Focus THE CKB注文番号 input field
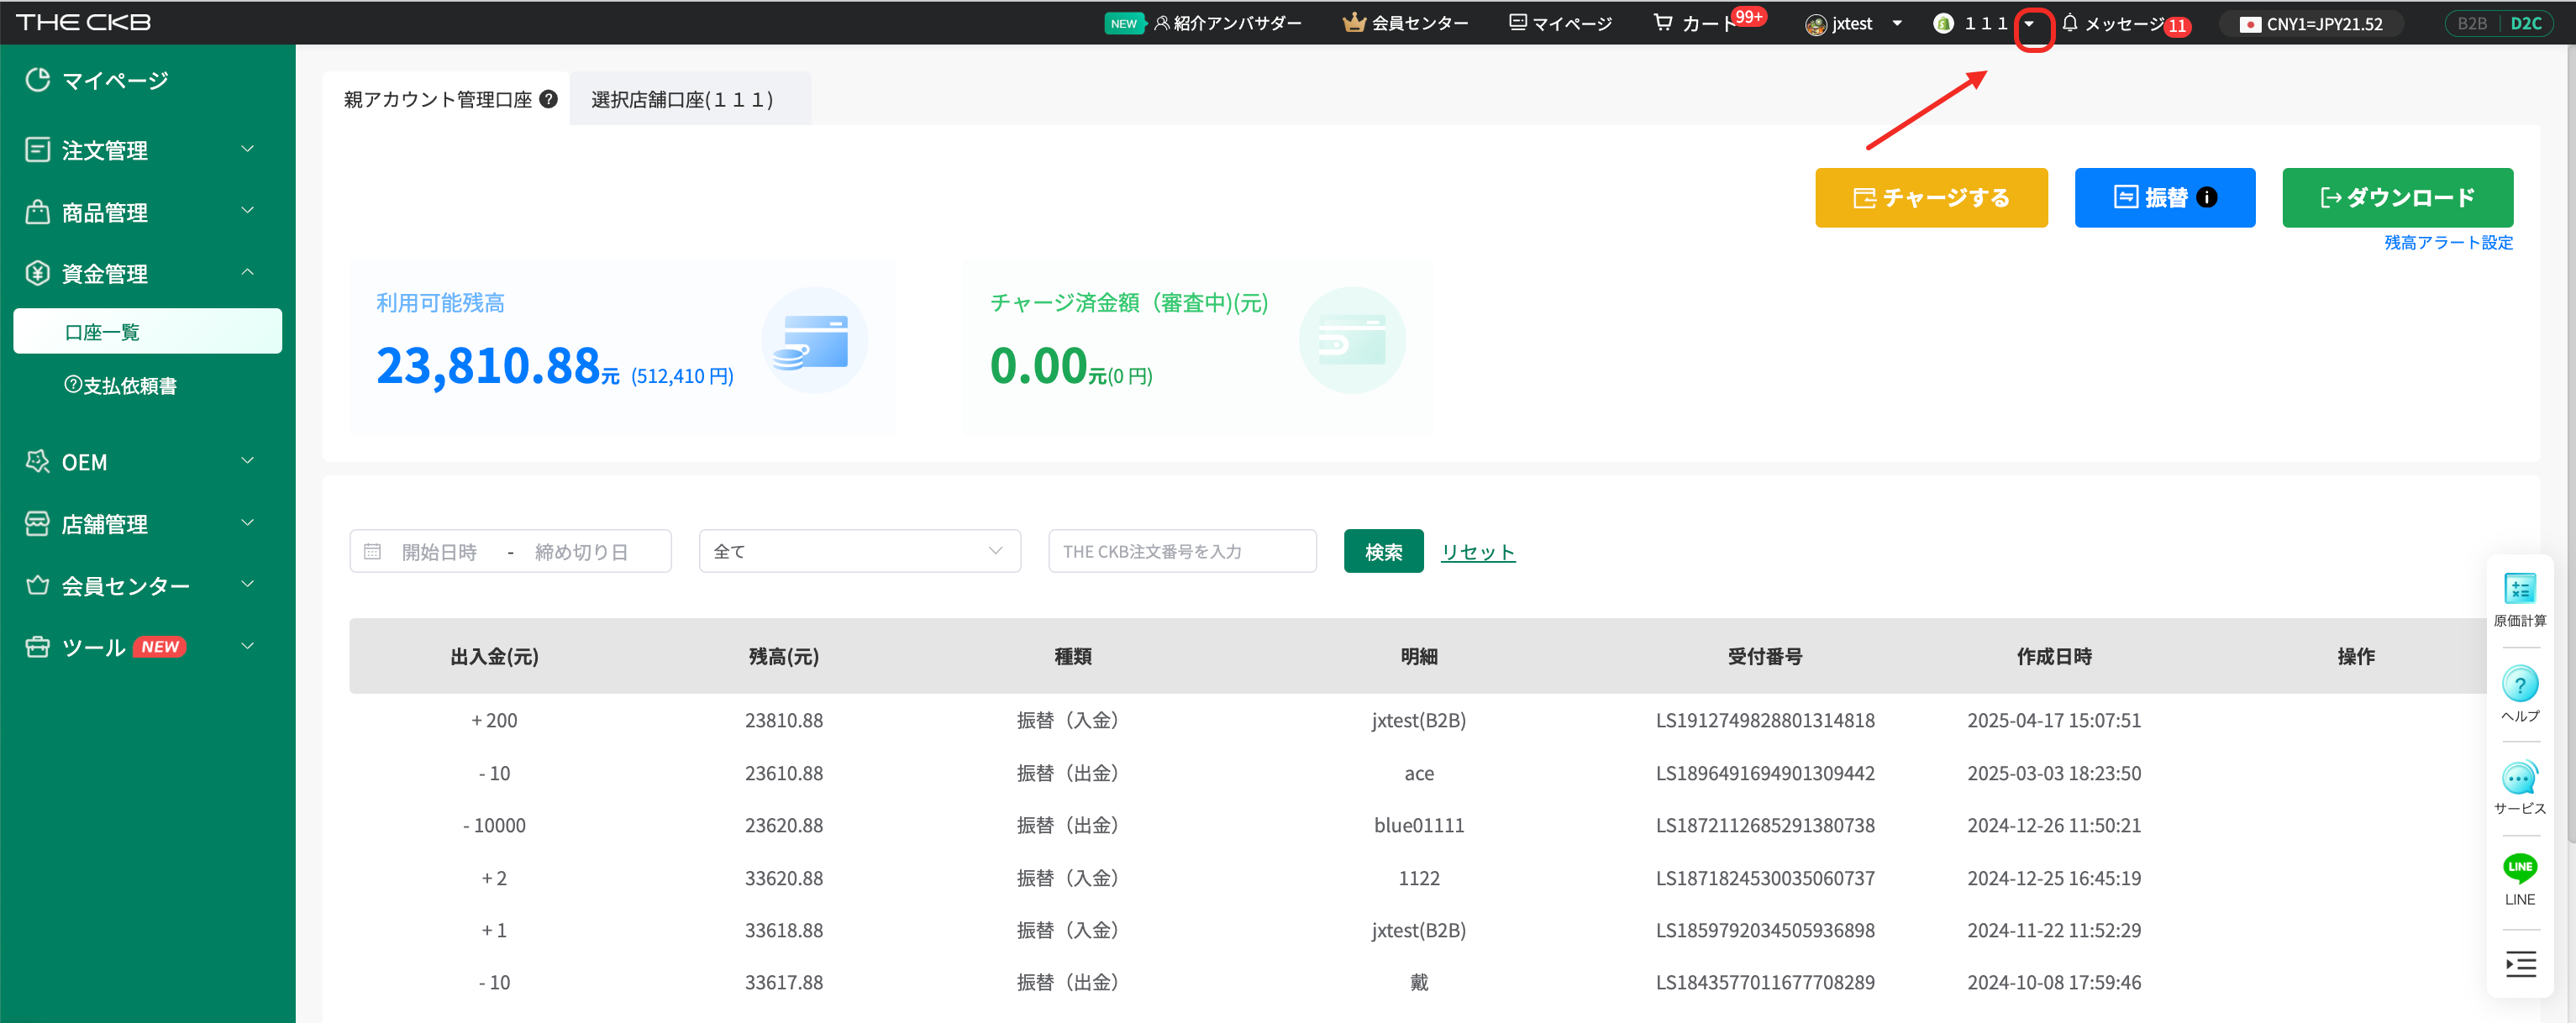This screenshot has width=2576, height=1023. (1181, 551)
